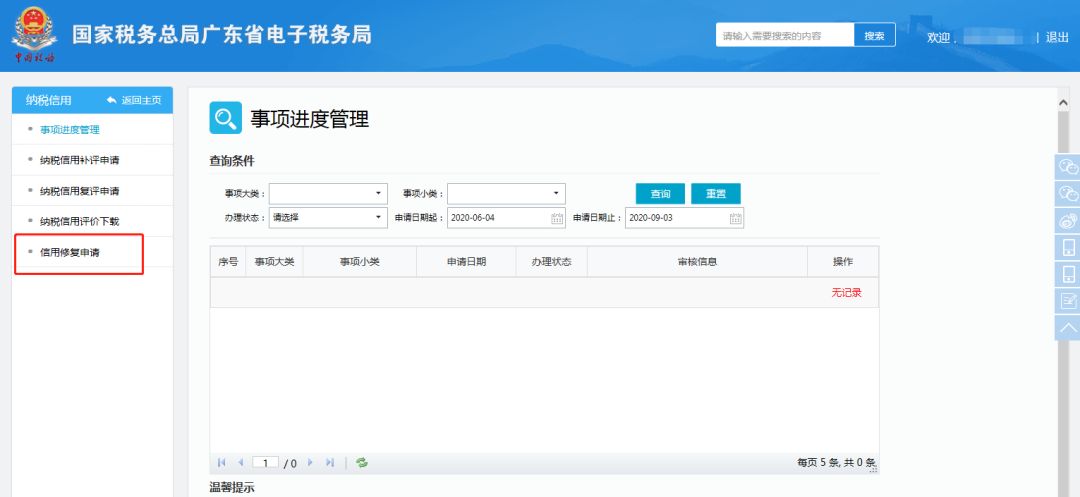Click the 重置 button

(716, 194)
